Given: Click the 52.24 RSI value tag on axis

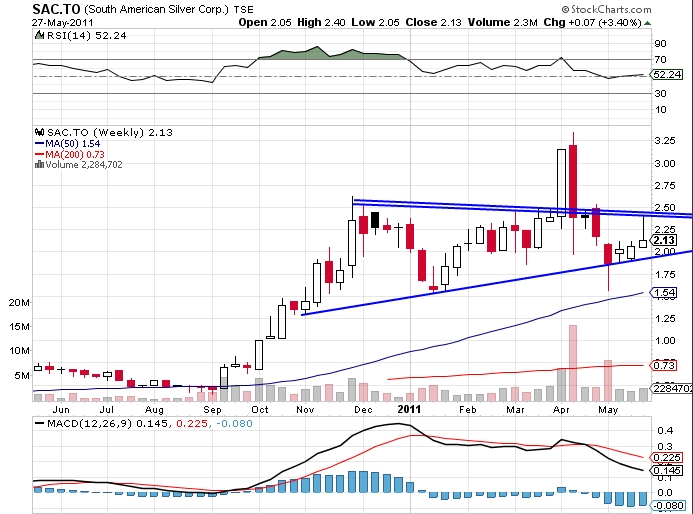Looking at the screenshot, I should point(667,75).
